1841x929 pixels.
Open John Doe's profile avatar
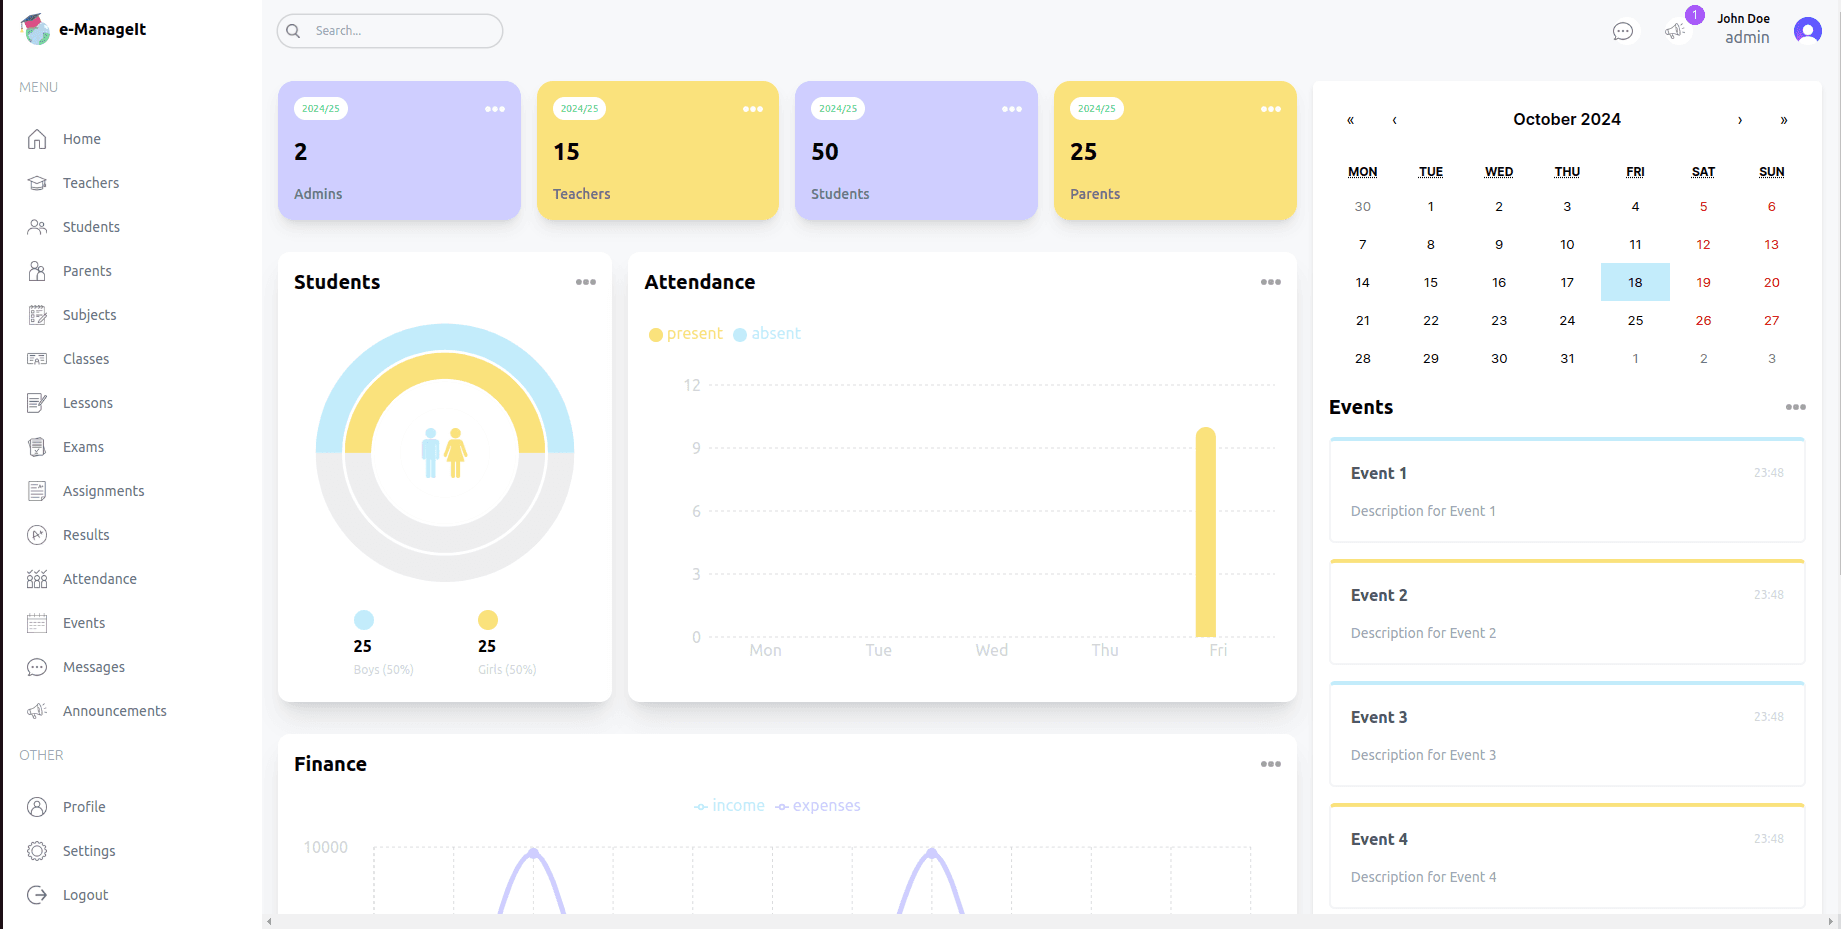tap(1807, 31)
